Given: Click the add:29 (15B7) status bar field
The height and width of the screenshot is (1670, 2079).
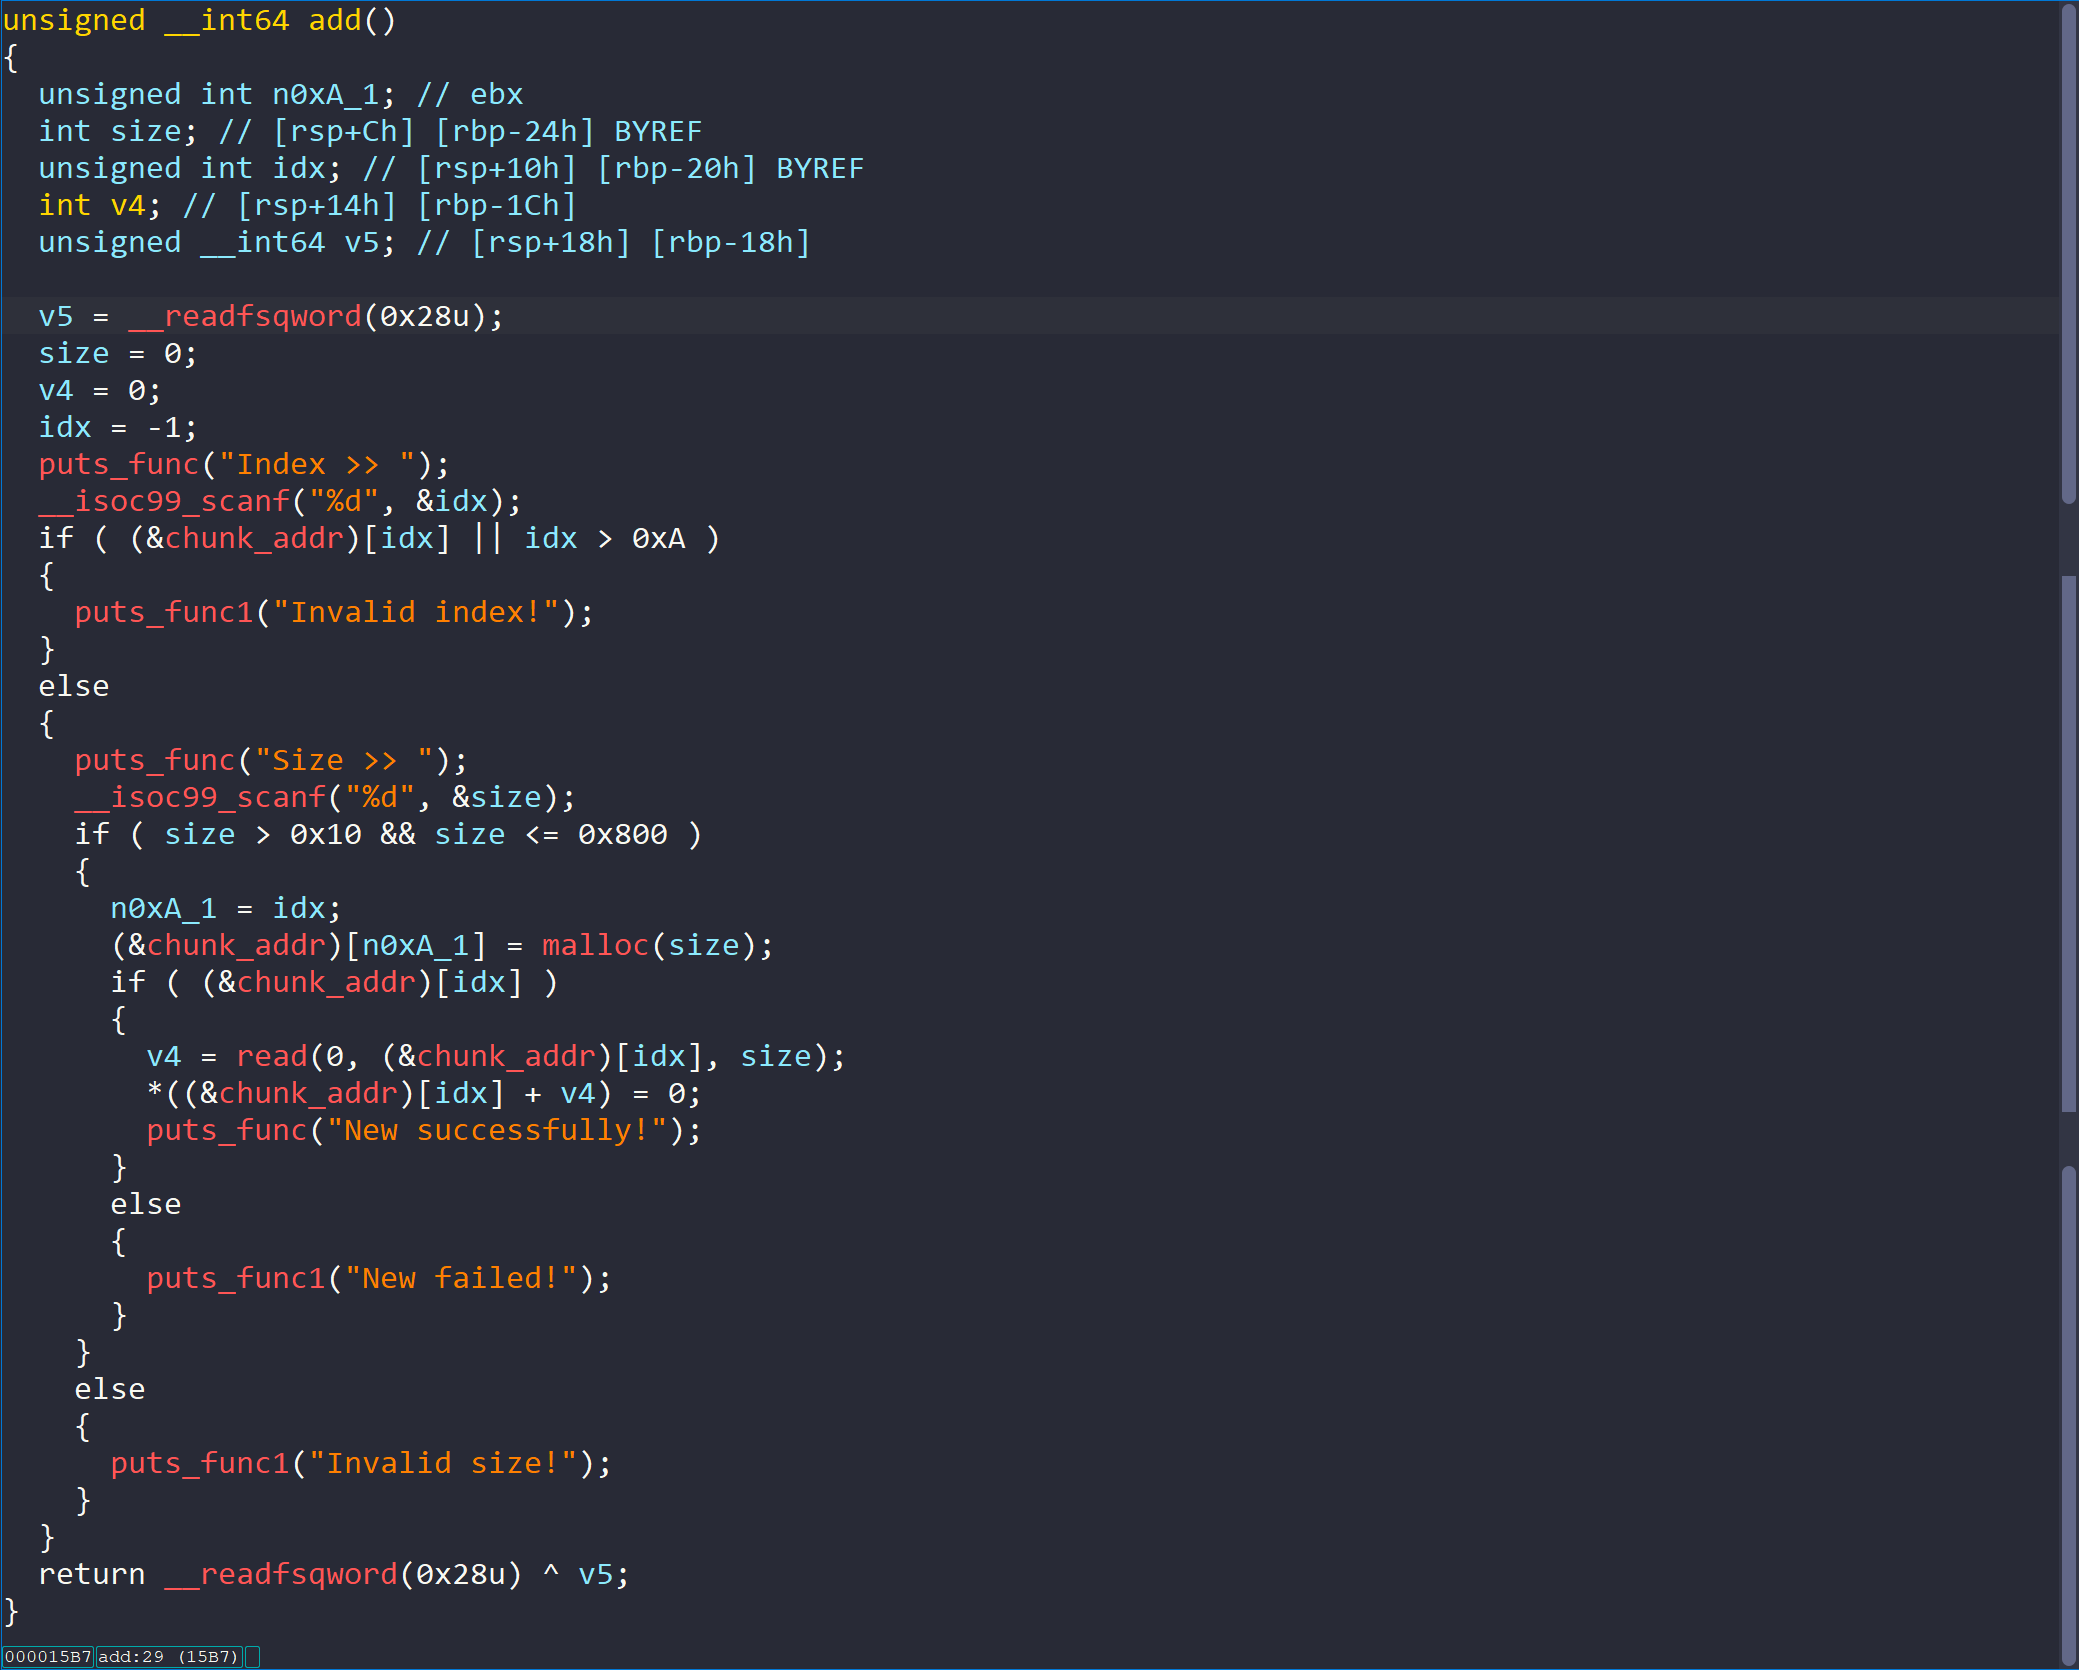Looking at the screenshot, I should click(168, 1657).
